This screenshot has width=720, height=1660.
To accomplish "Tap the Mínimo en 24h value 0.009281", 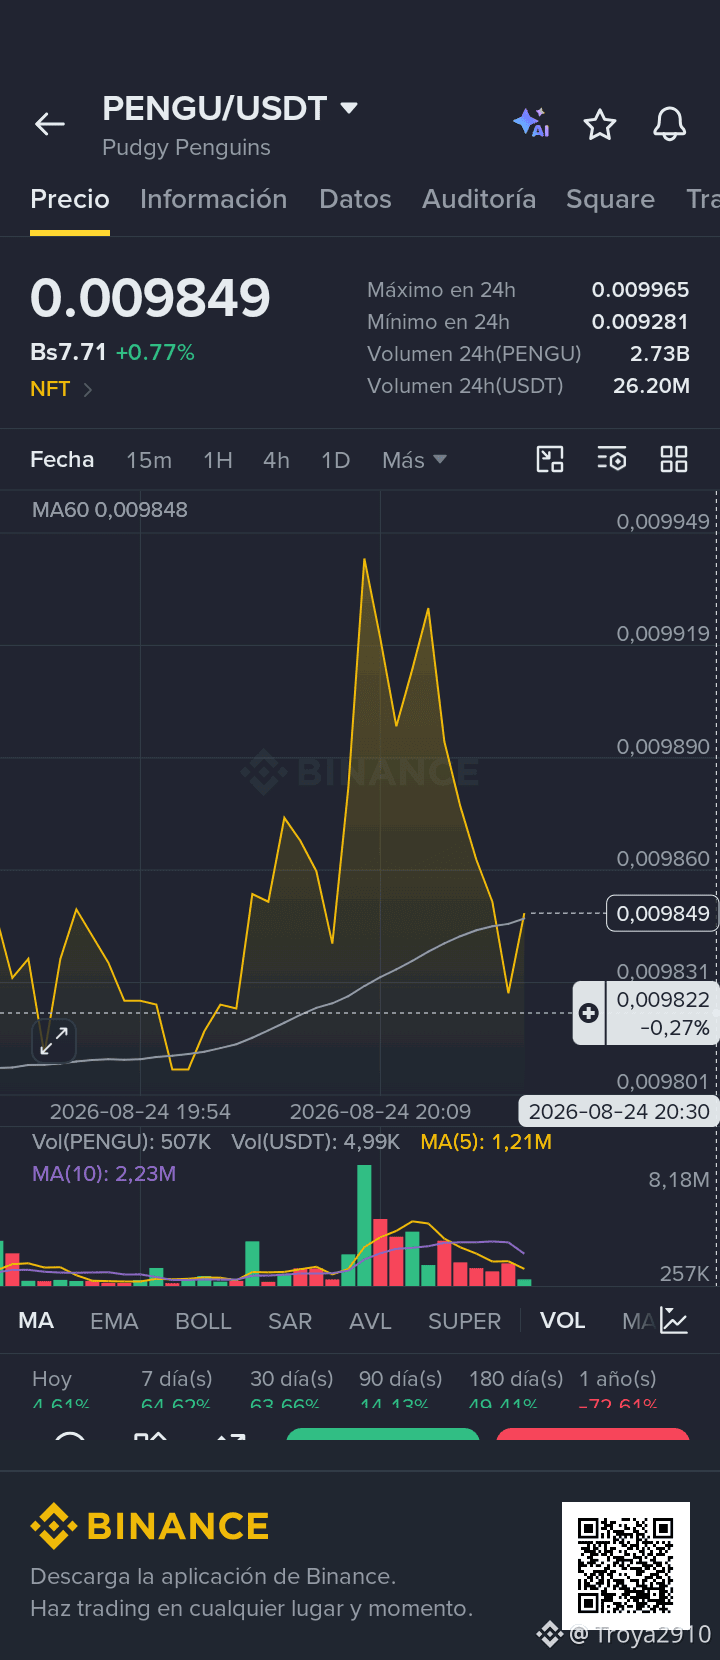I will pyautogui.click(x=640, y=322).
